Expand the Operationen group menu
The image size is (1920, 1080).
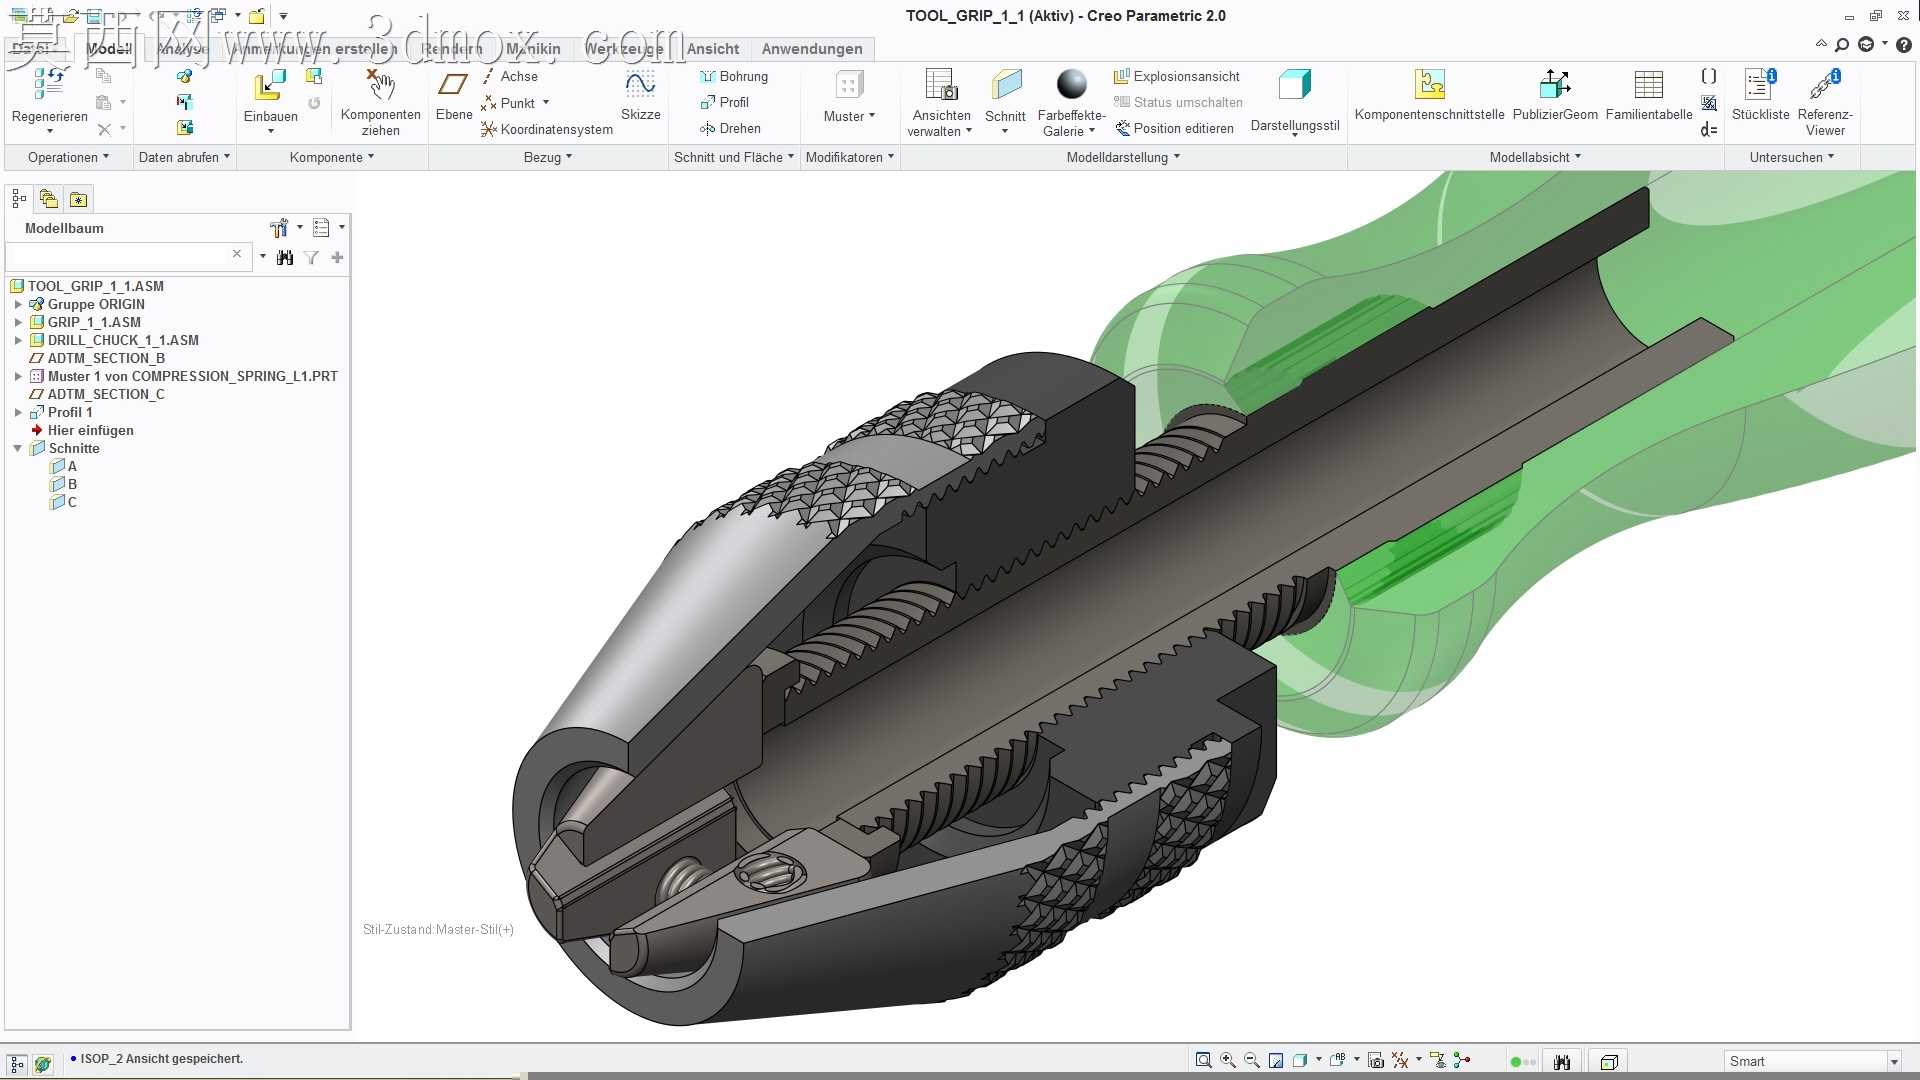click(68, 157)
